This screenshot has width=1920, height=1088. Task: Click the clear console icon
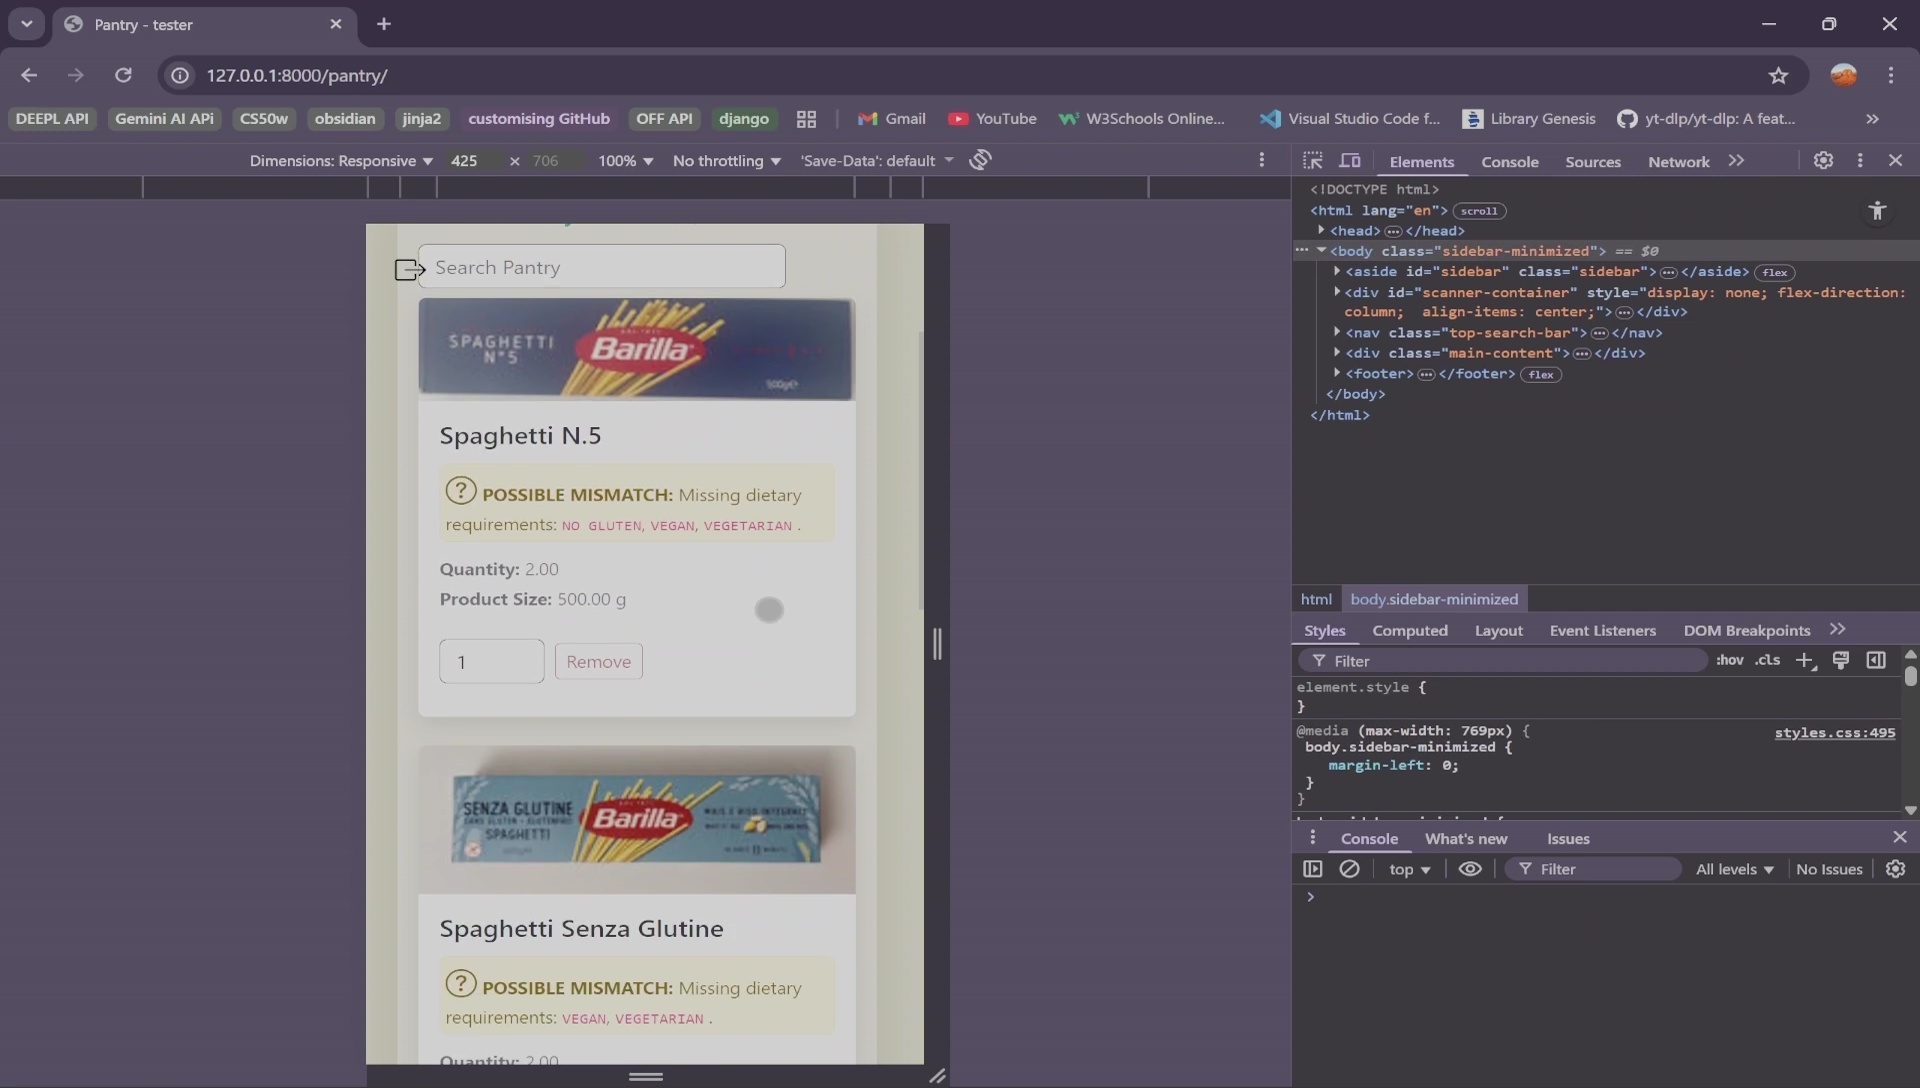(1351, 869)
